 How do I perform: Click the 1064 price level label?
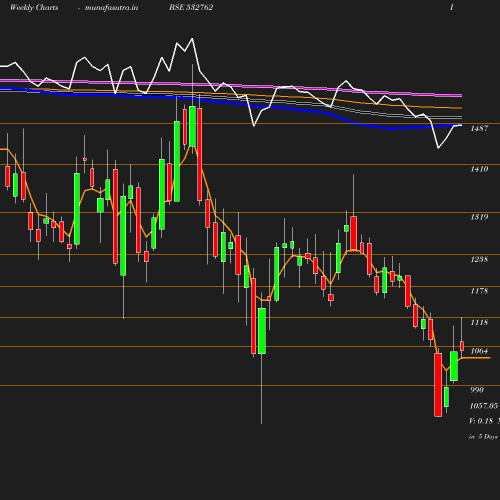coord(479,351)
